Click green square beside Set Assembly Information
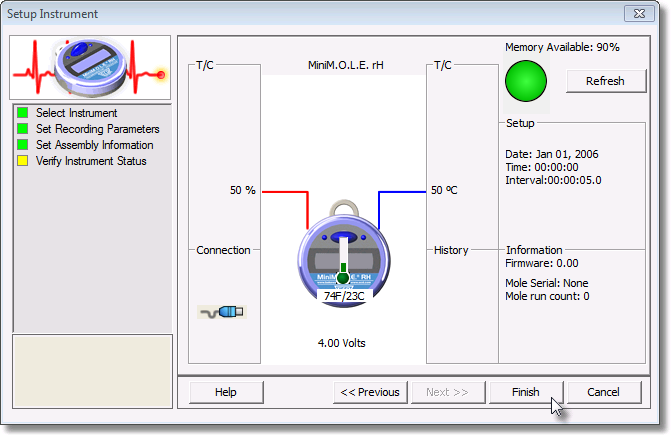This screenshot has height=437, width=672. pyautogui.click(x=22, y=144)
